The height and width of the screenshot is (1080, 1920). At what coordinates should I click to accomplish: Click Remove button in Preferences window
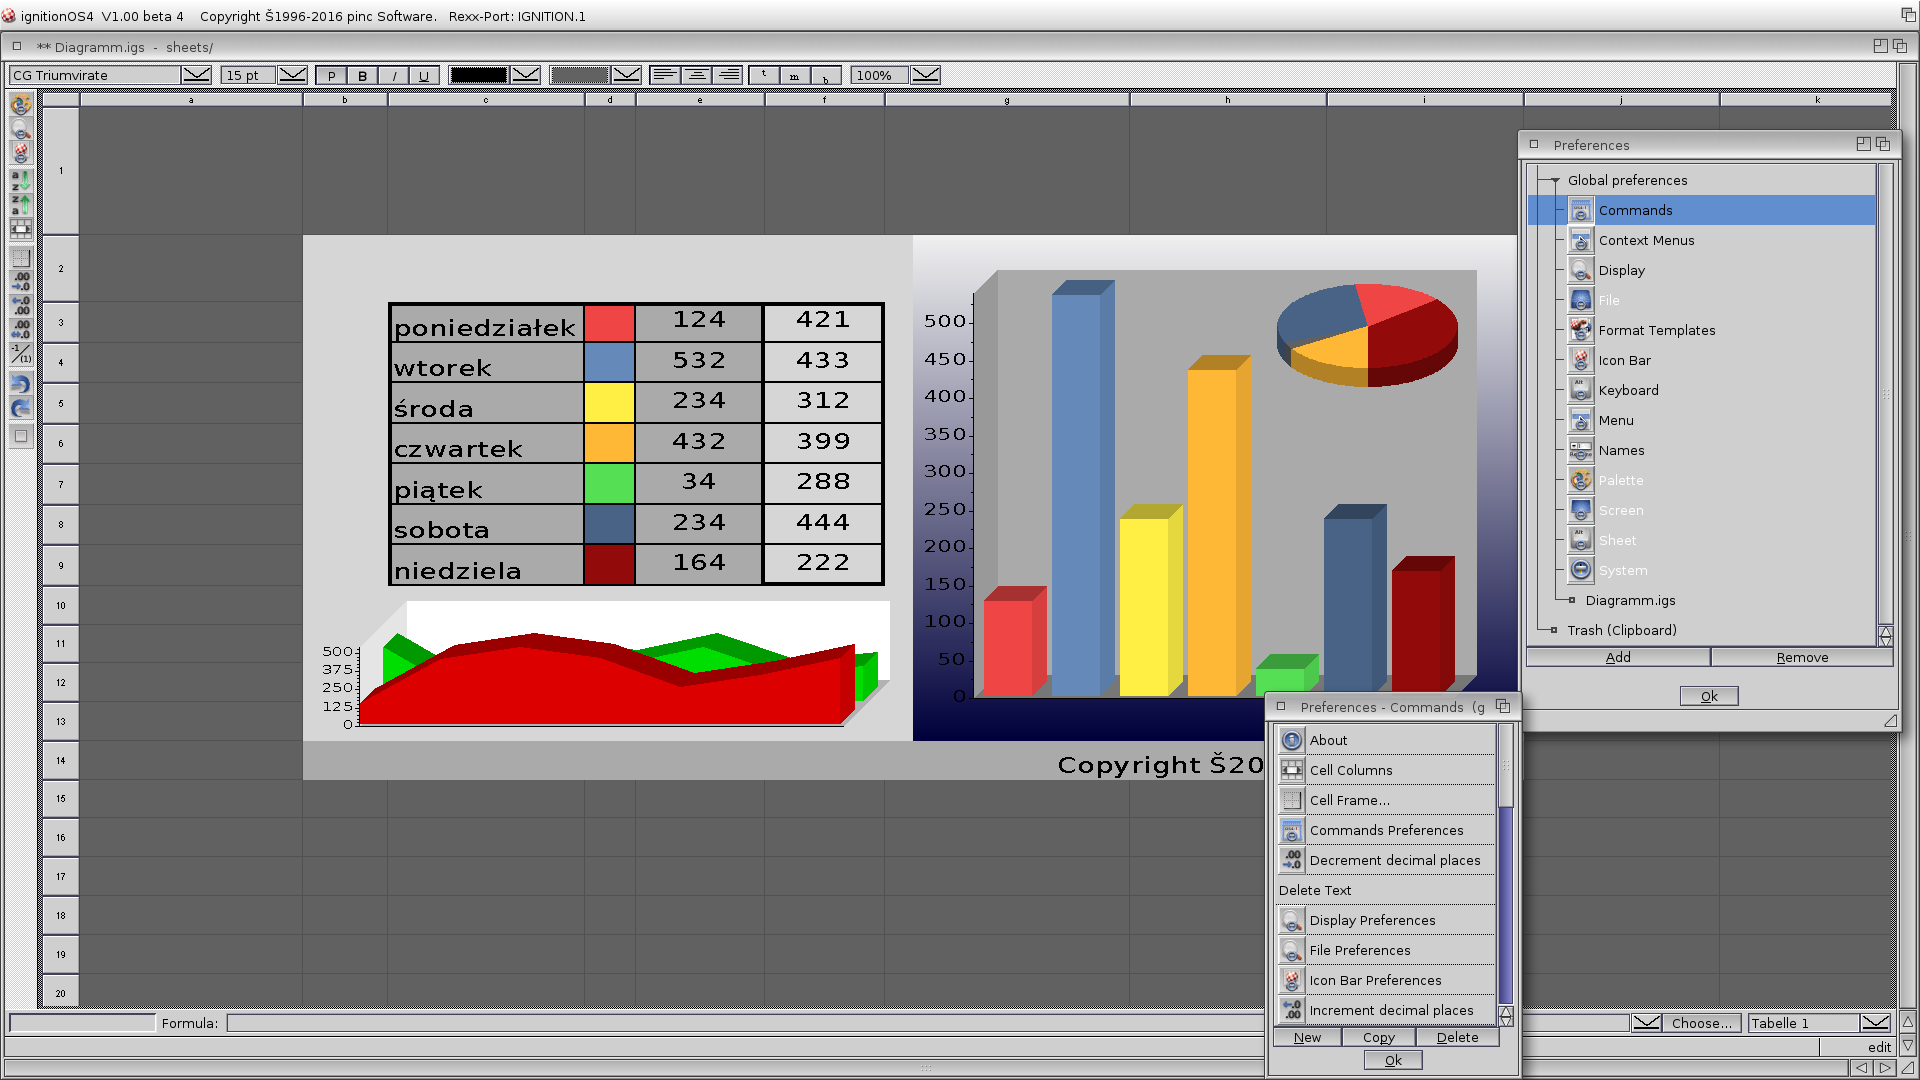click(x=1802, y=657)
